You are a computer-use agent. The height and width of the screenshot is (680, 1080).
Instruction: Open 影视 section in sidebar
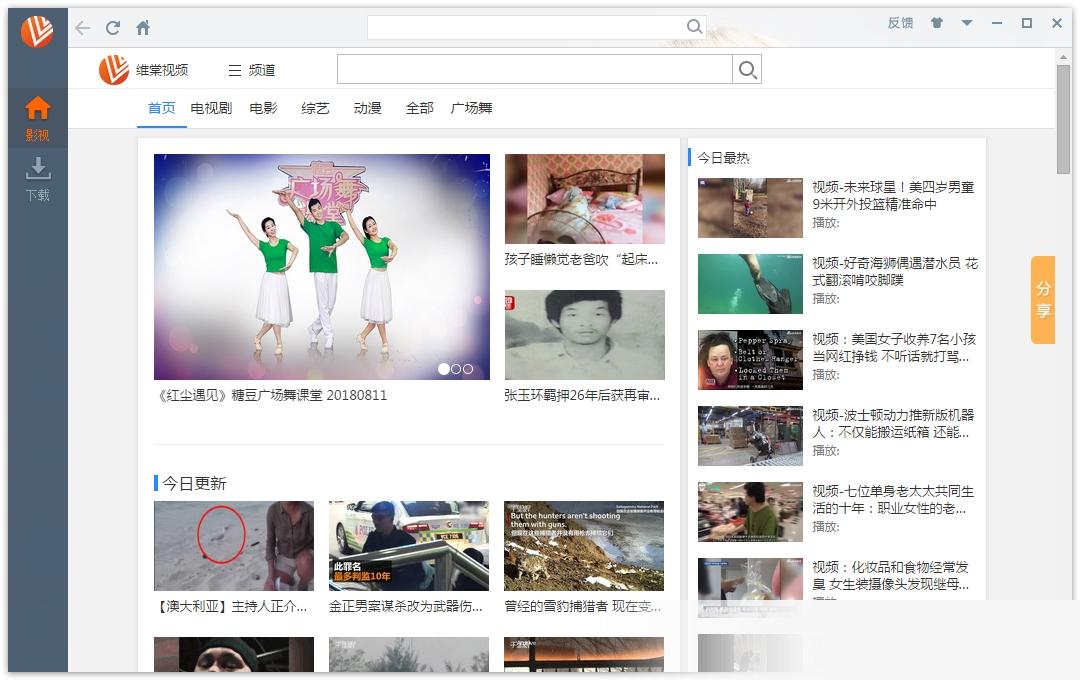pyautogui.click(x=38, y=119)
